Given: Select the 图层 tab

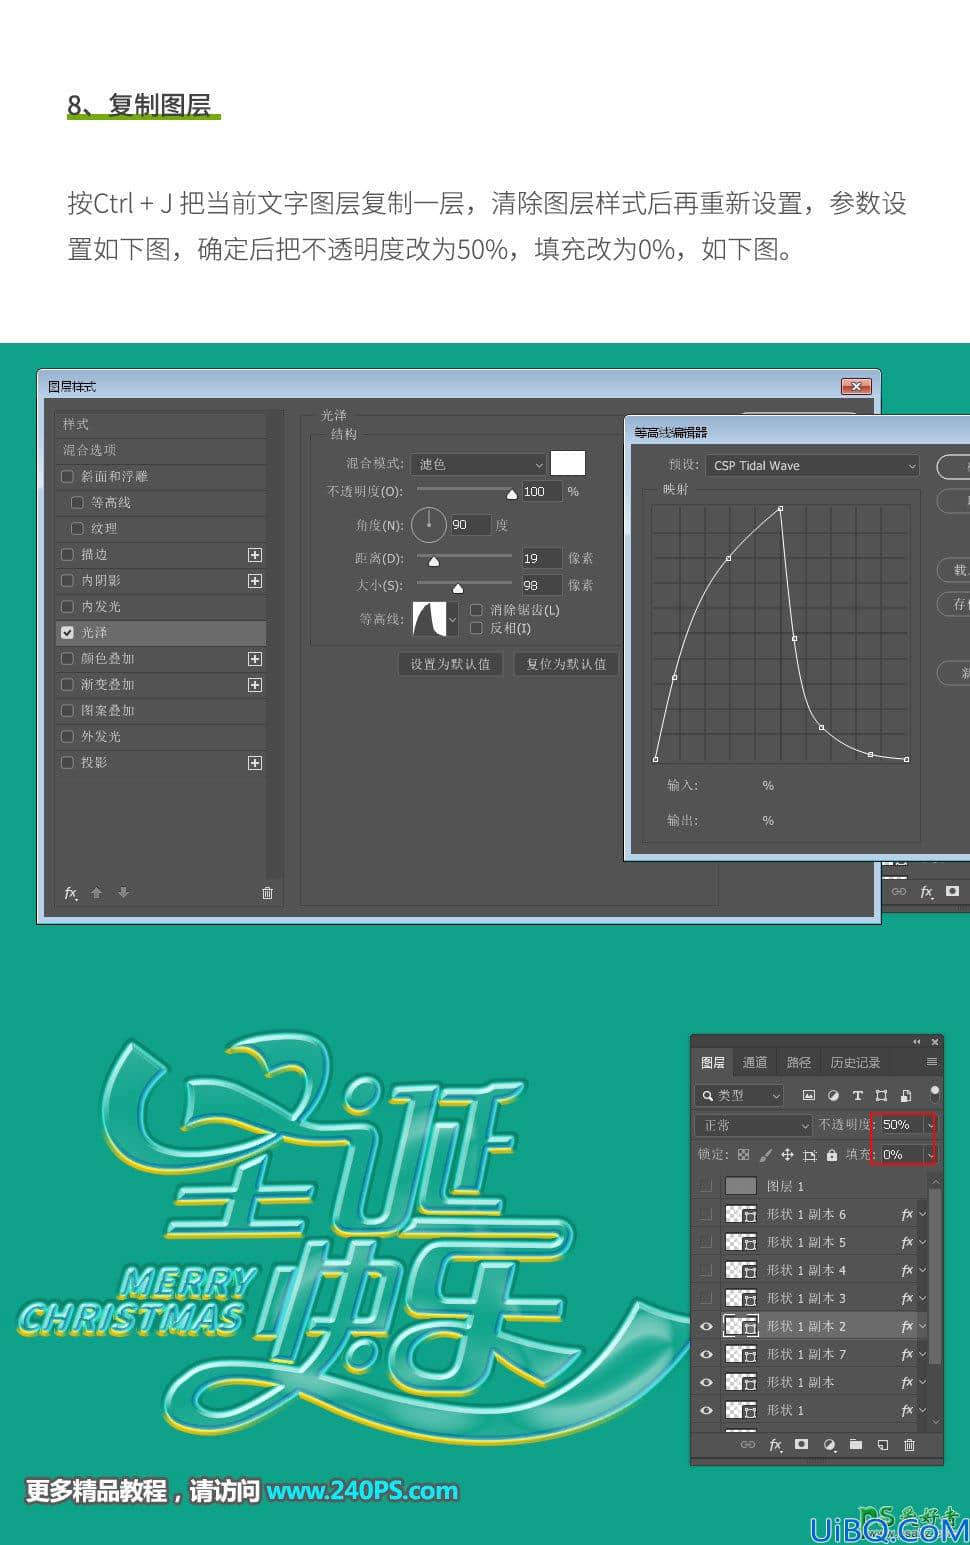Looking at the screenshot, I should tap(713, 1063).
